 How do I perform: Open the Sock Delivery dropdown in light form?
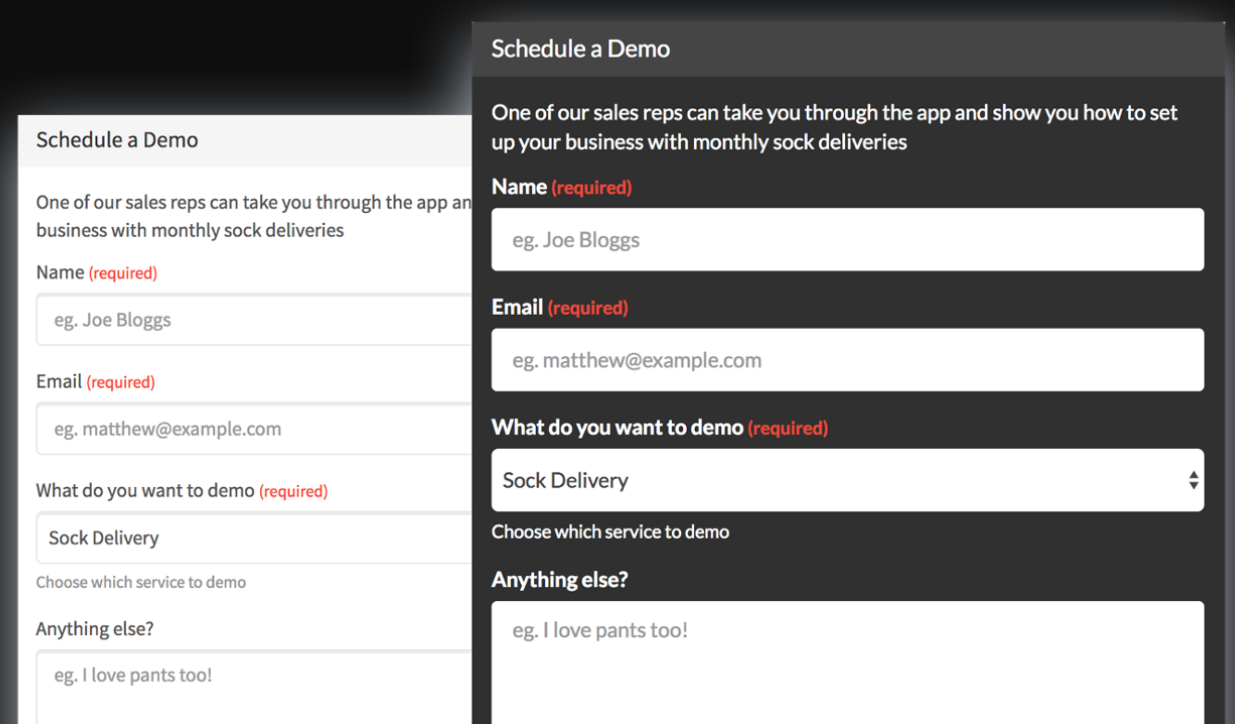click(255, 538)
